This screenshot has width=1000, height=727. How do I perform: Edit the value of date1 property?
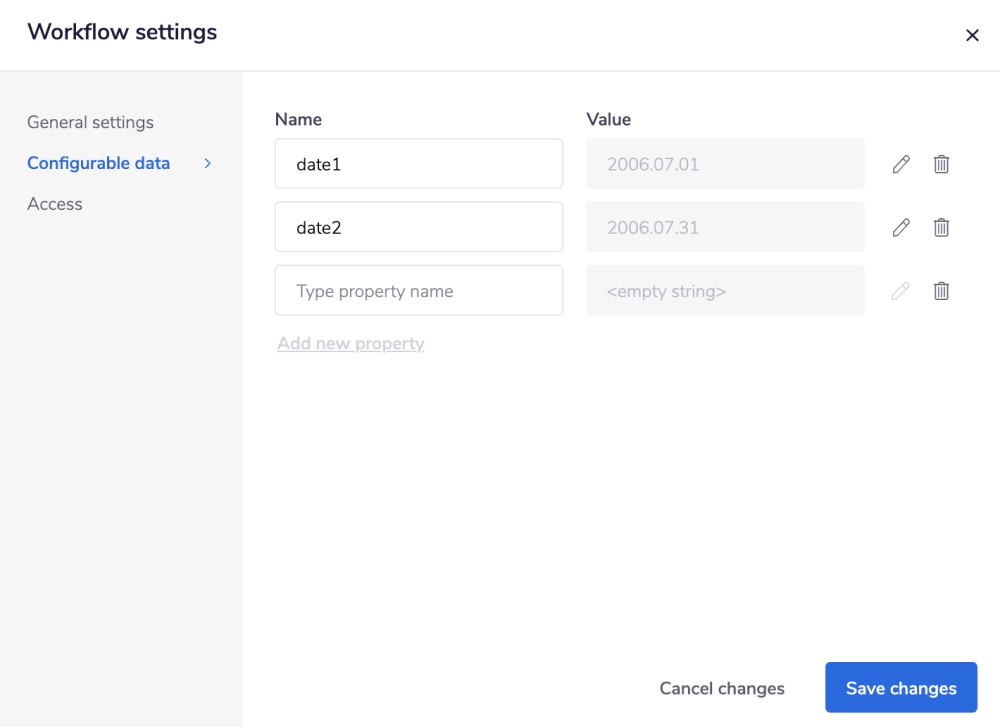[900, 163]
